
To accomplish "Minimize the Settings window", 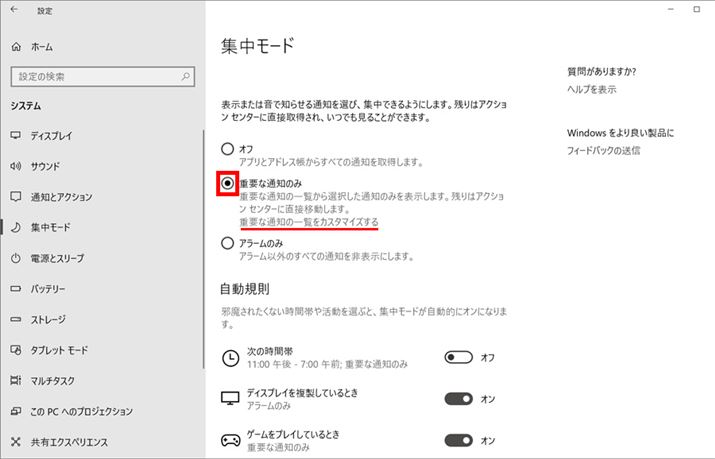I will point(670,9).
